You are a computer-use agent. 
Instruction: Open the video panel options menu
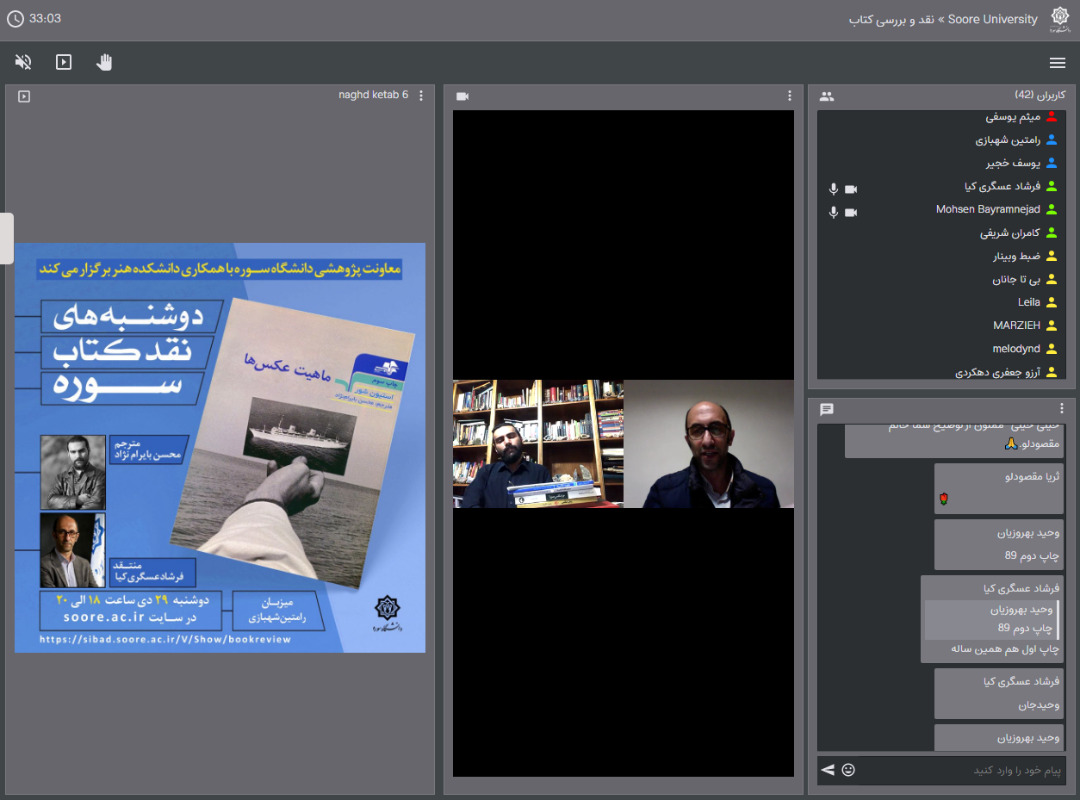[x=789, y=96]
